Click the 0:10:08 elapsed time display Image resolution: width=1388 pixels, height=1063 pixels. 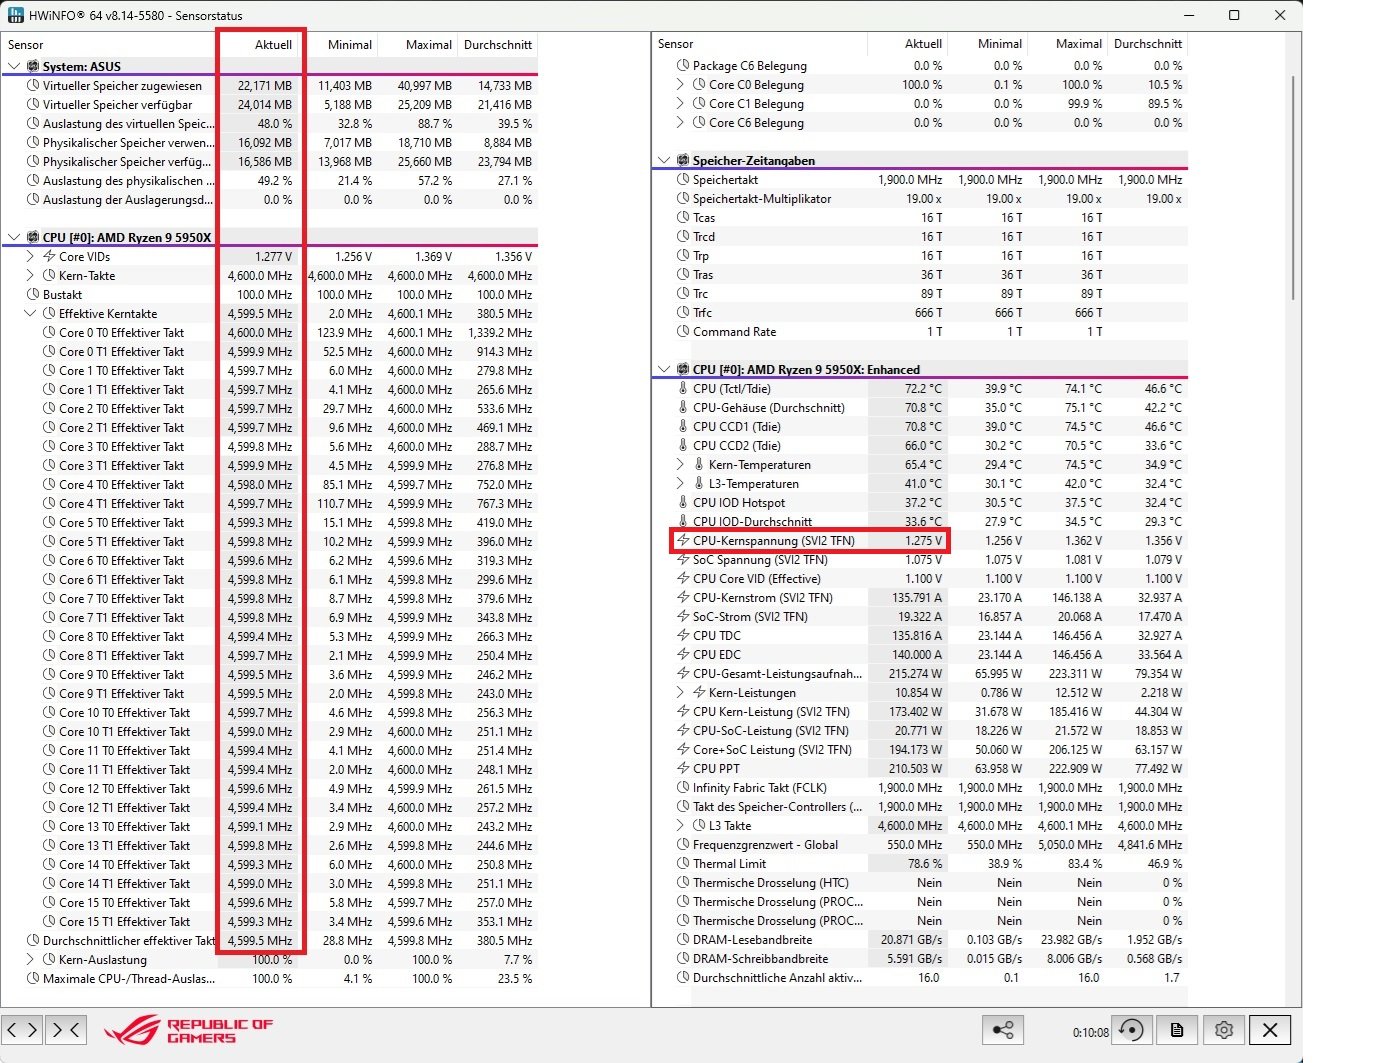(1090, 1032)
